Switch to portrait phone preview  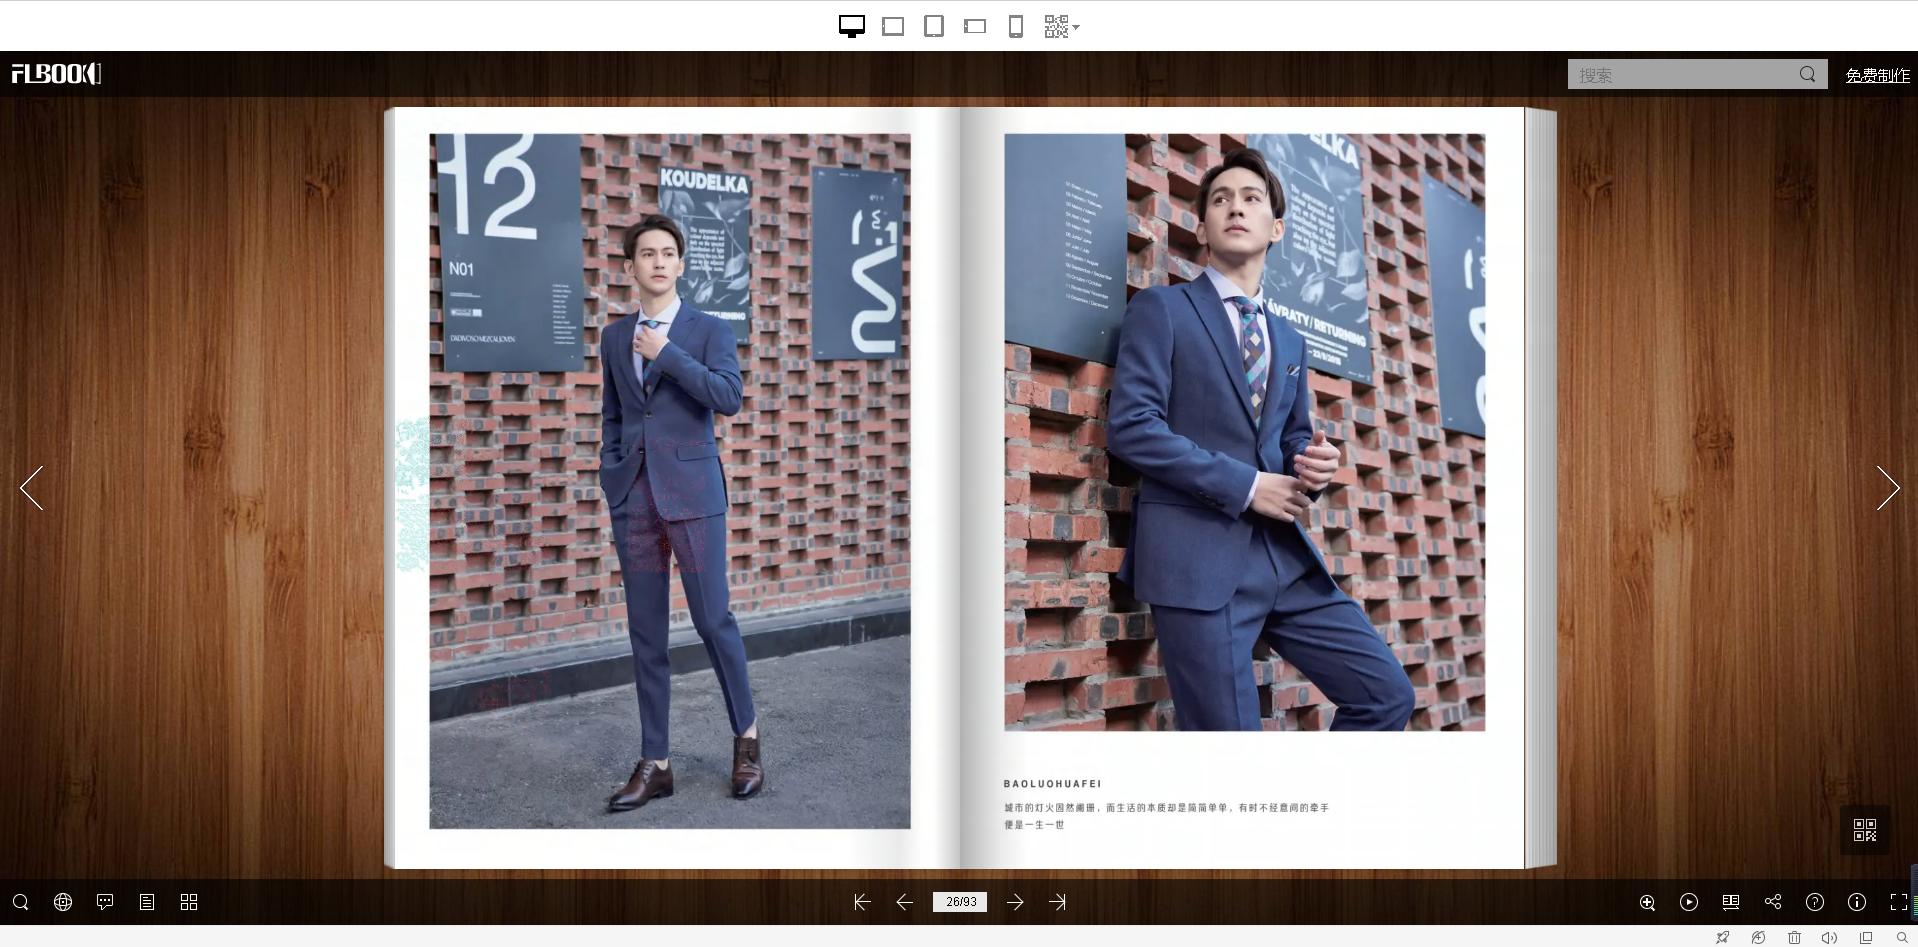pyautogui.click(x=1015, y=26)
